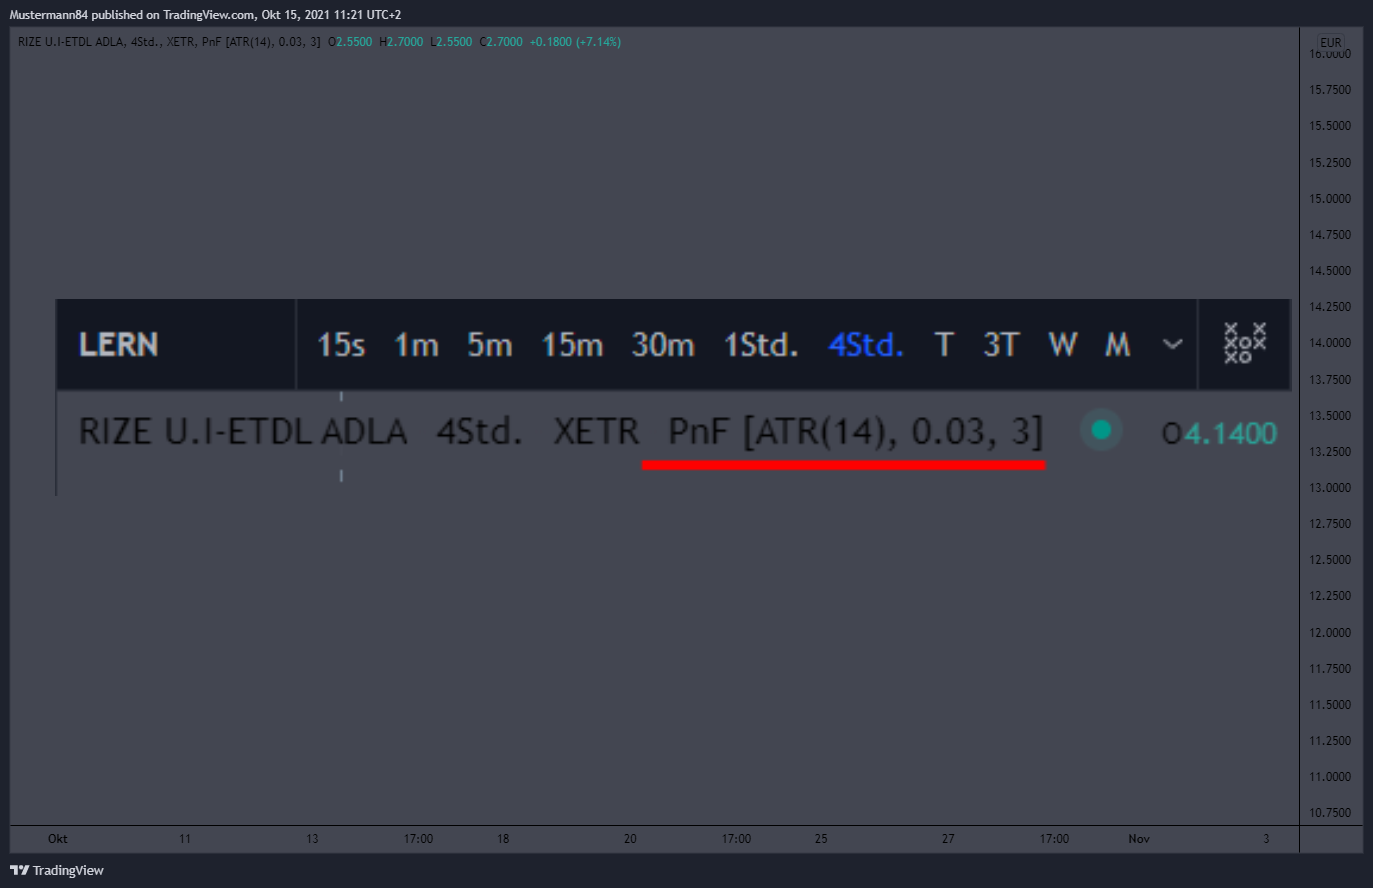
Task: Open the LERN symbol search
Action: [x=119, y=344]
